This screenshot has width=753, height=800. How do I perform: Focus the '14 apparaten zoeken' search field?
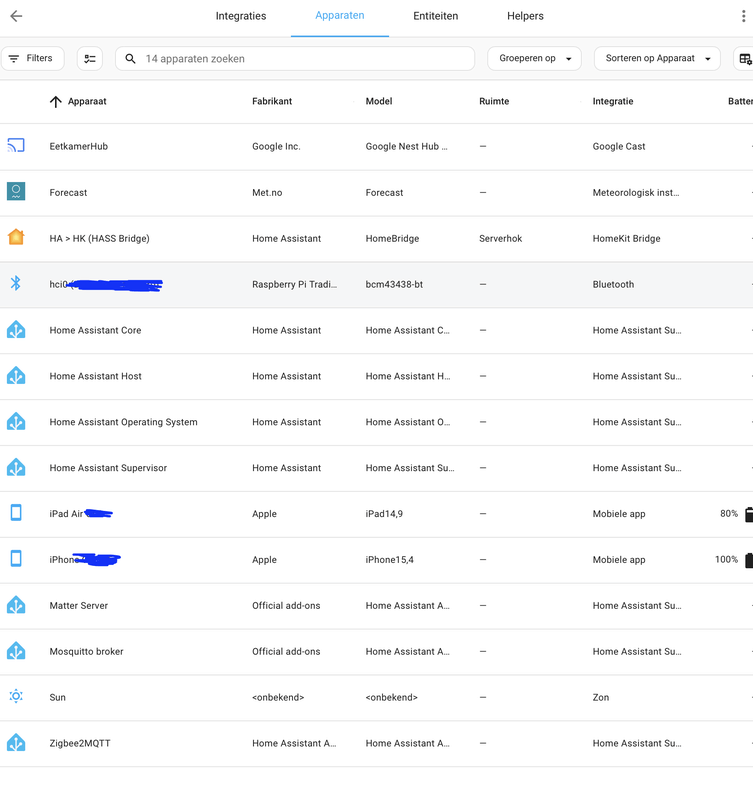coord(295,59)
